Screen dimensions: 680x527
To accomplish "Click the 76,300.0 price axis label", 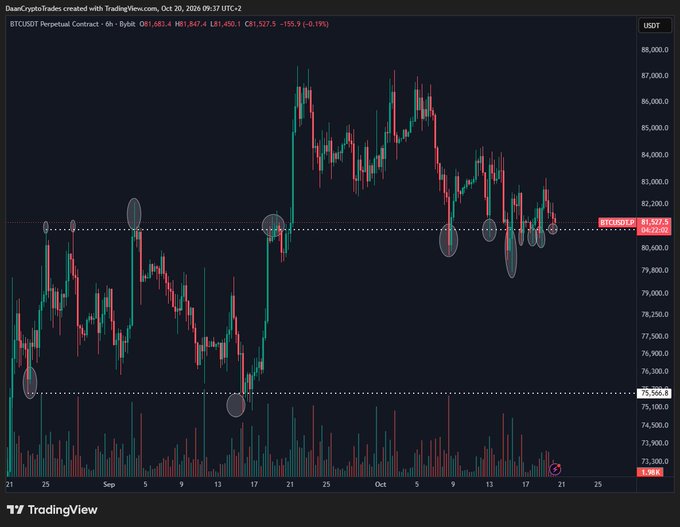I will (x=655, y=371).
